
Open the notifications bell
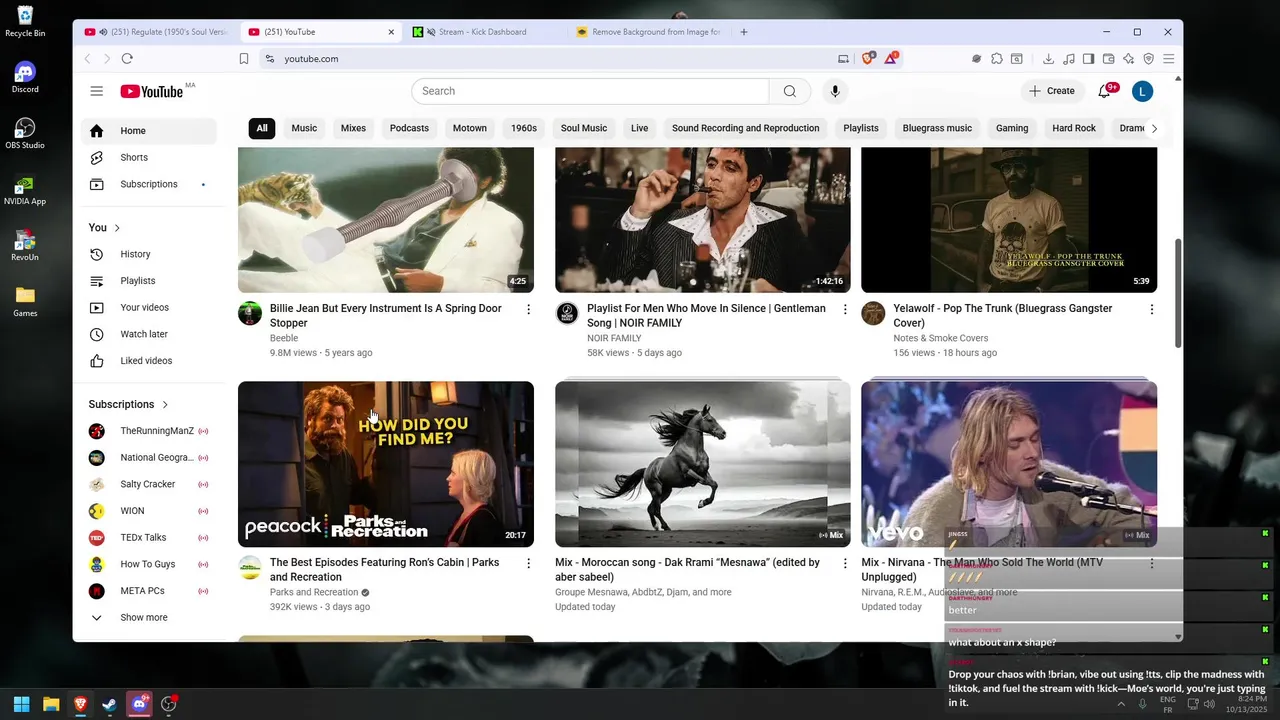tap(1104, 91)
